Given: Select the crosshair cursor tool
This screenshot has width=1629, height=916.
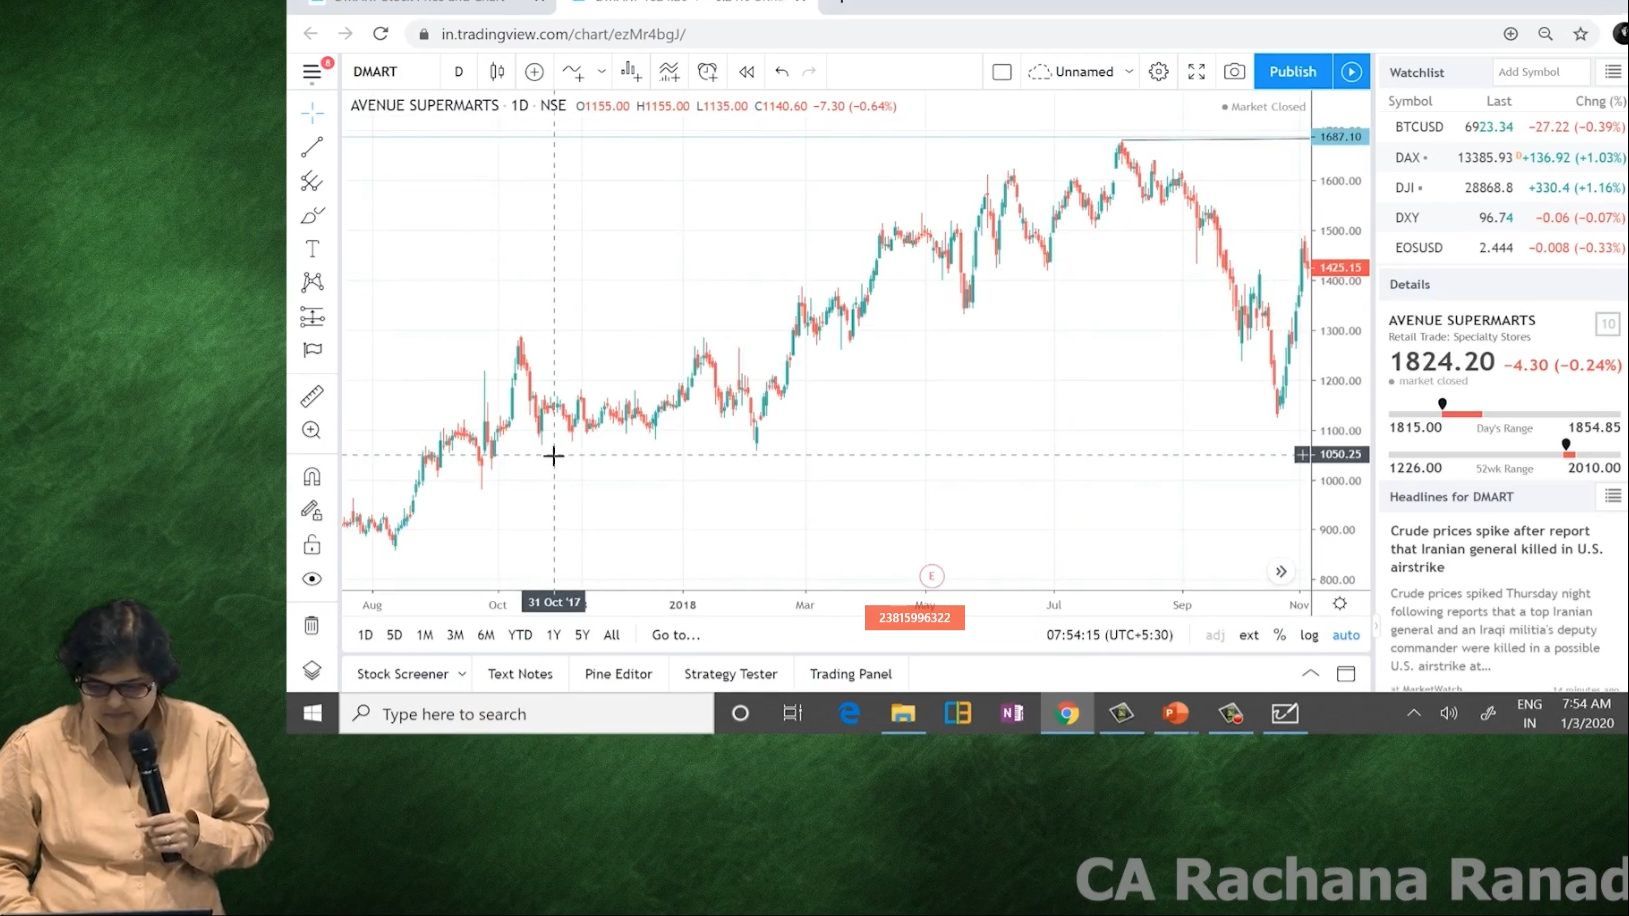Looking at the screenshot, I should tap(312, 112).
